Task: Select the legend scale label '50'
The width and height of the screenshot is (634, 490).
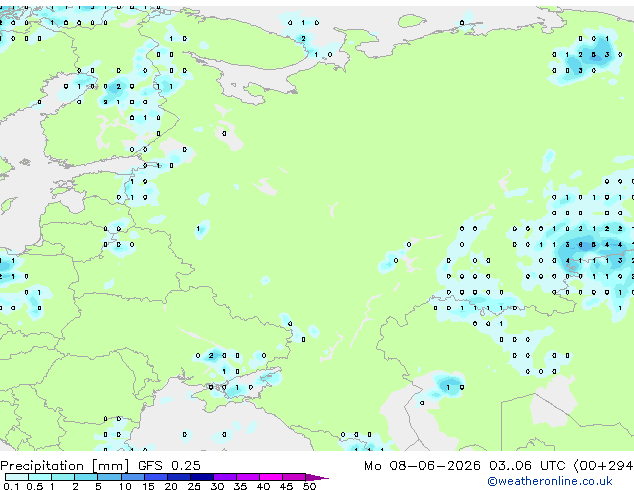Action: pyautogui.click(x=309, y=486)
